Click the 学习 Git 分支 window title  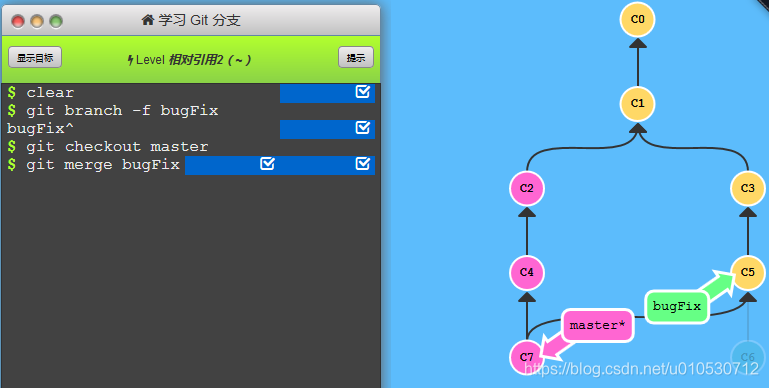199,20
